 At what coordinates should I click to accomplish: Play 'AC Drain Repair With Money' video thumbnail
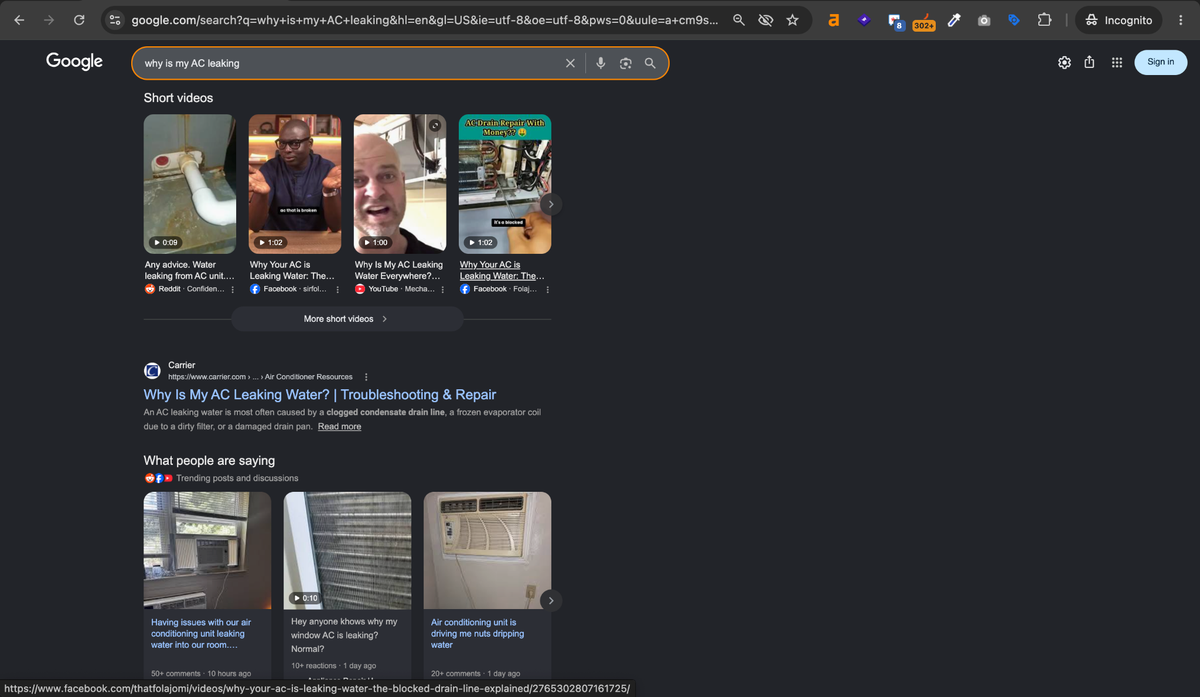click(505, 184)
